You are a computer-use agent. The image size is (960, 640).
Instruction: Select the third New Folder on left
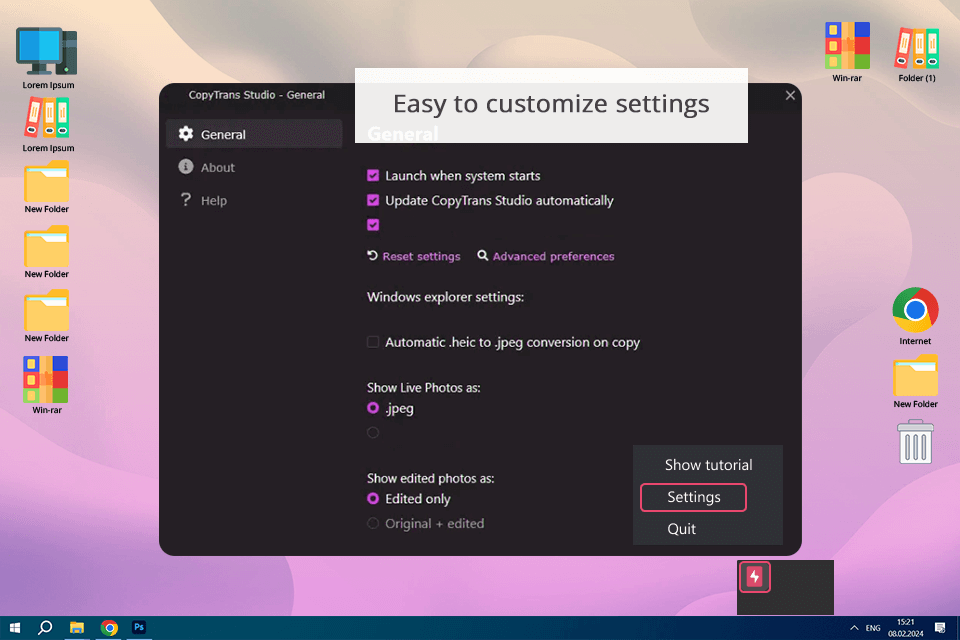47,316
